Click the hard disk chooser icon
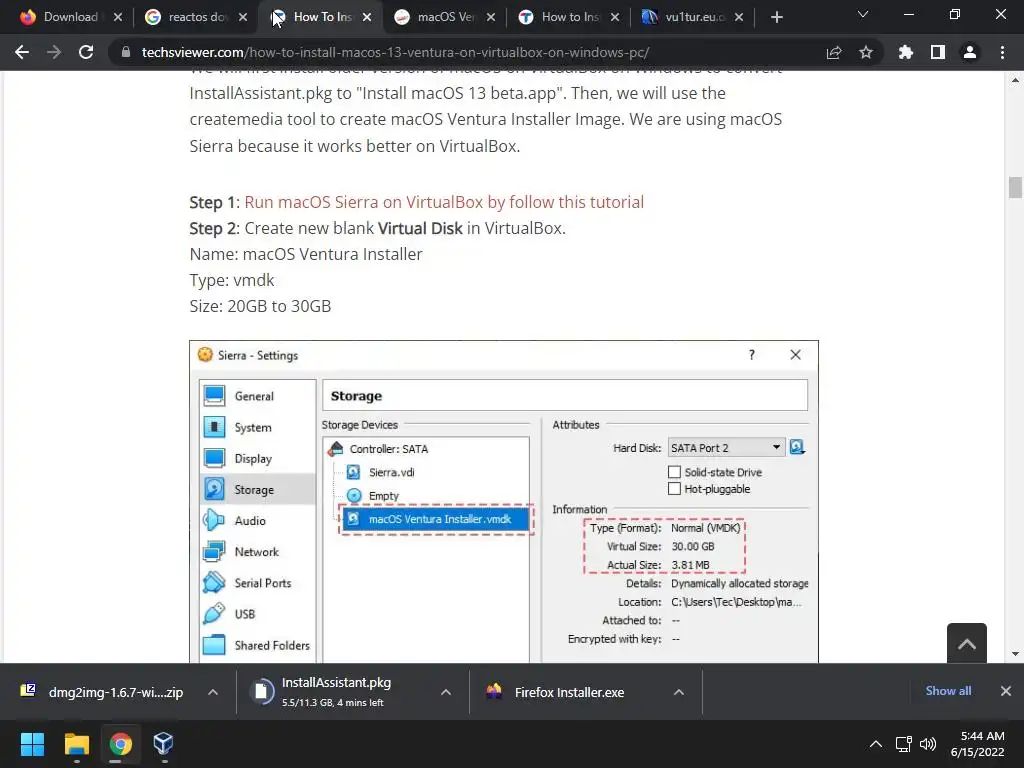This screenshot has height=768, width=1024. tap(797, 447)
